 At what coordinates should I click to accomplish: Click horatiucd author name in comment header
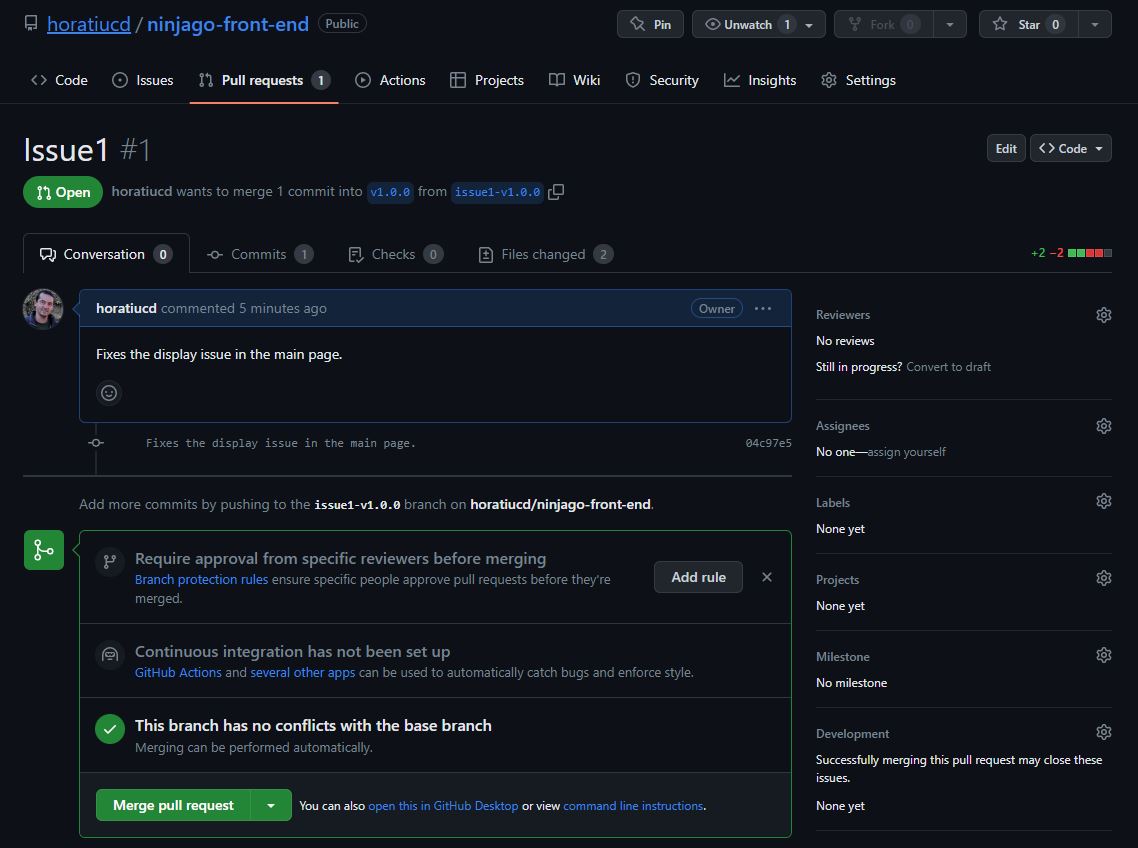(x=126, y=309)
